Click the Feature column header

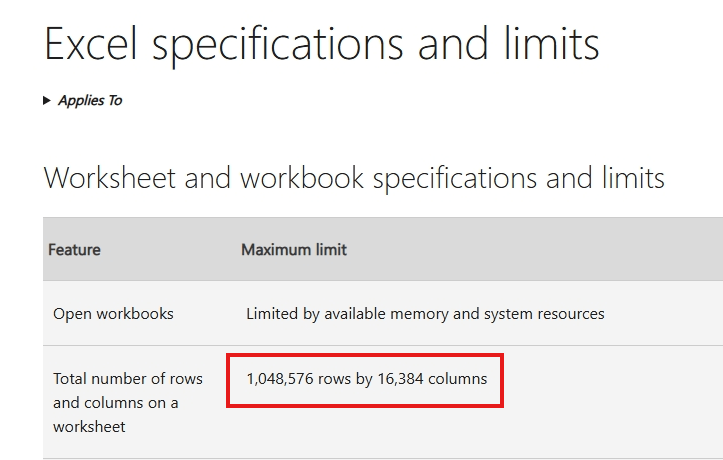(x=74, y=250)
